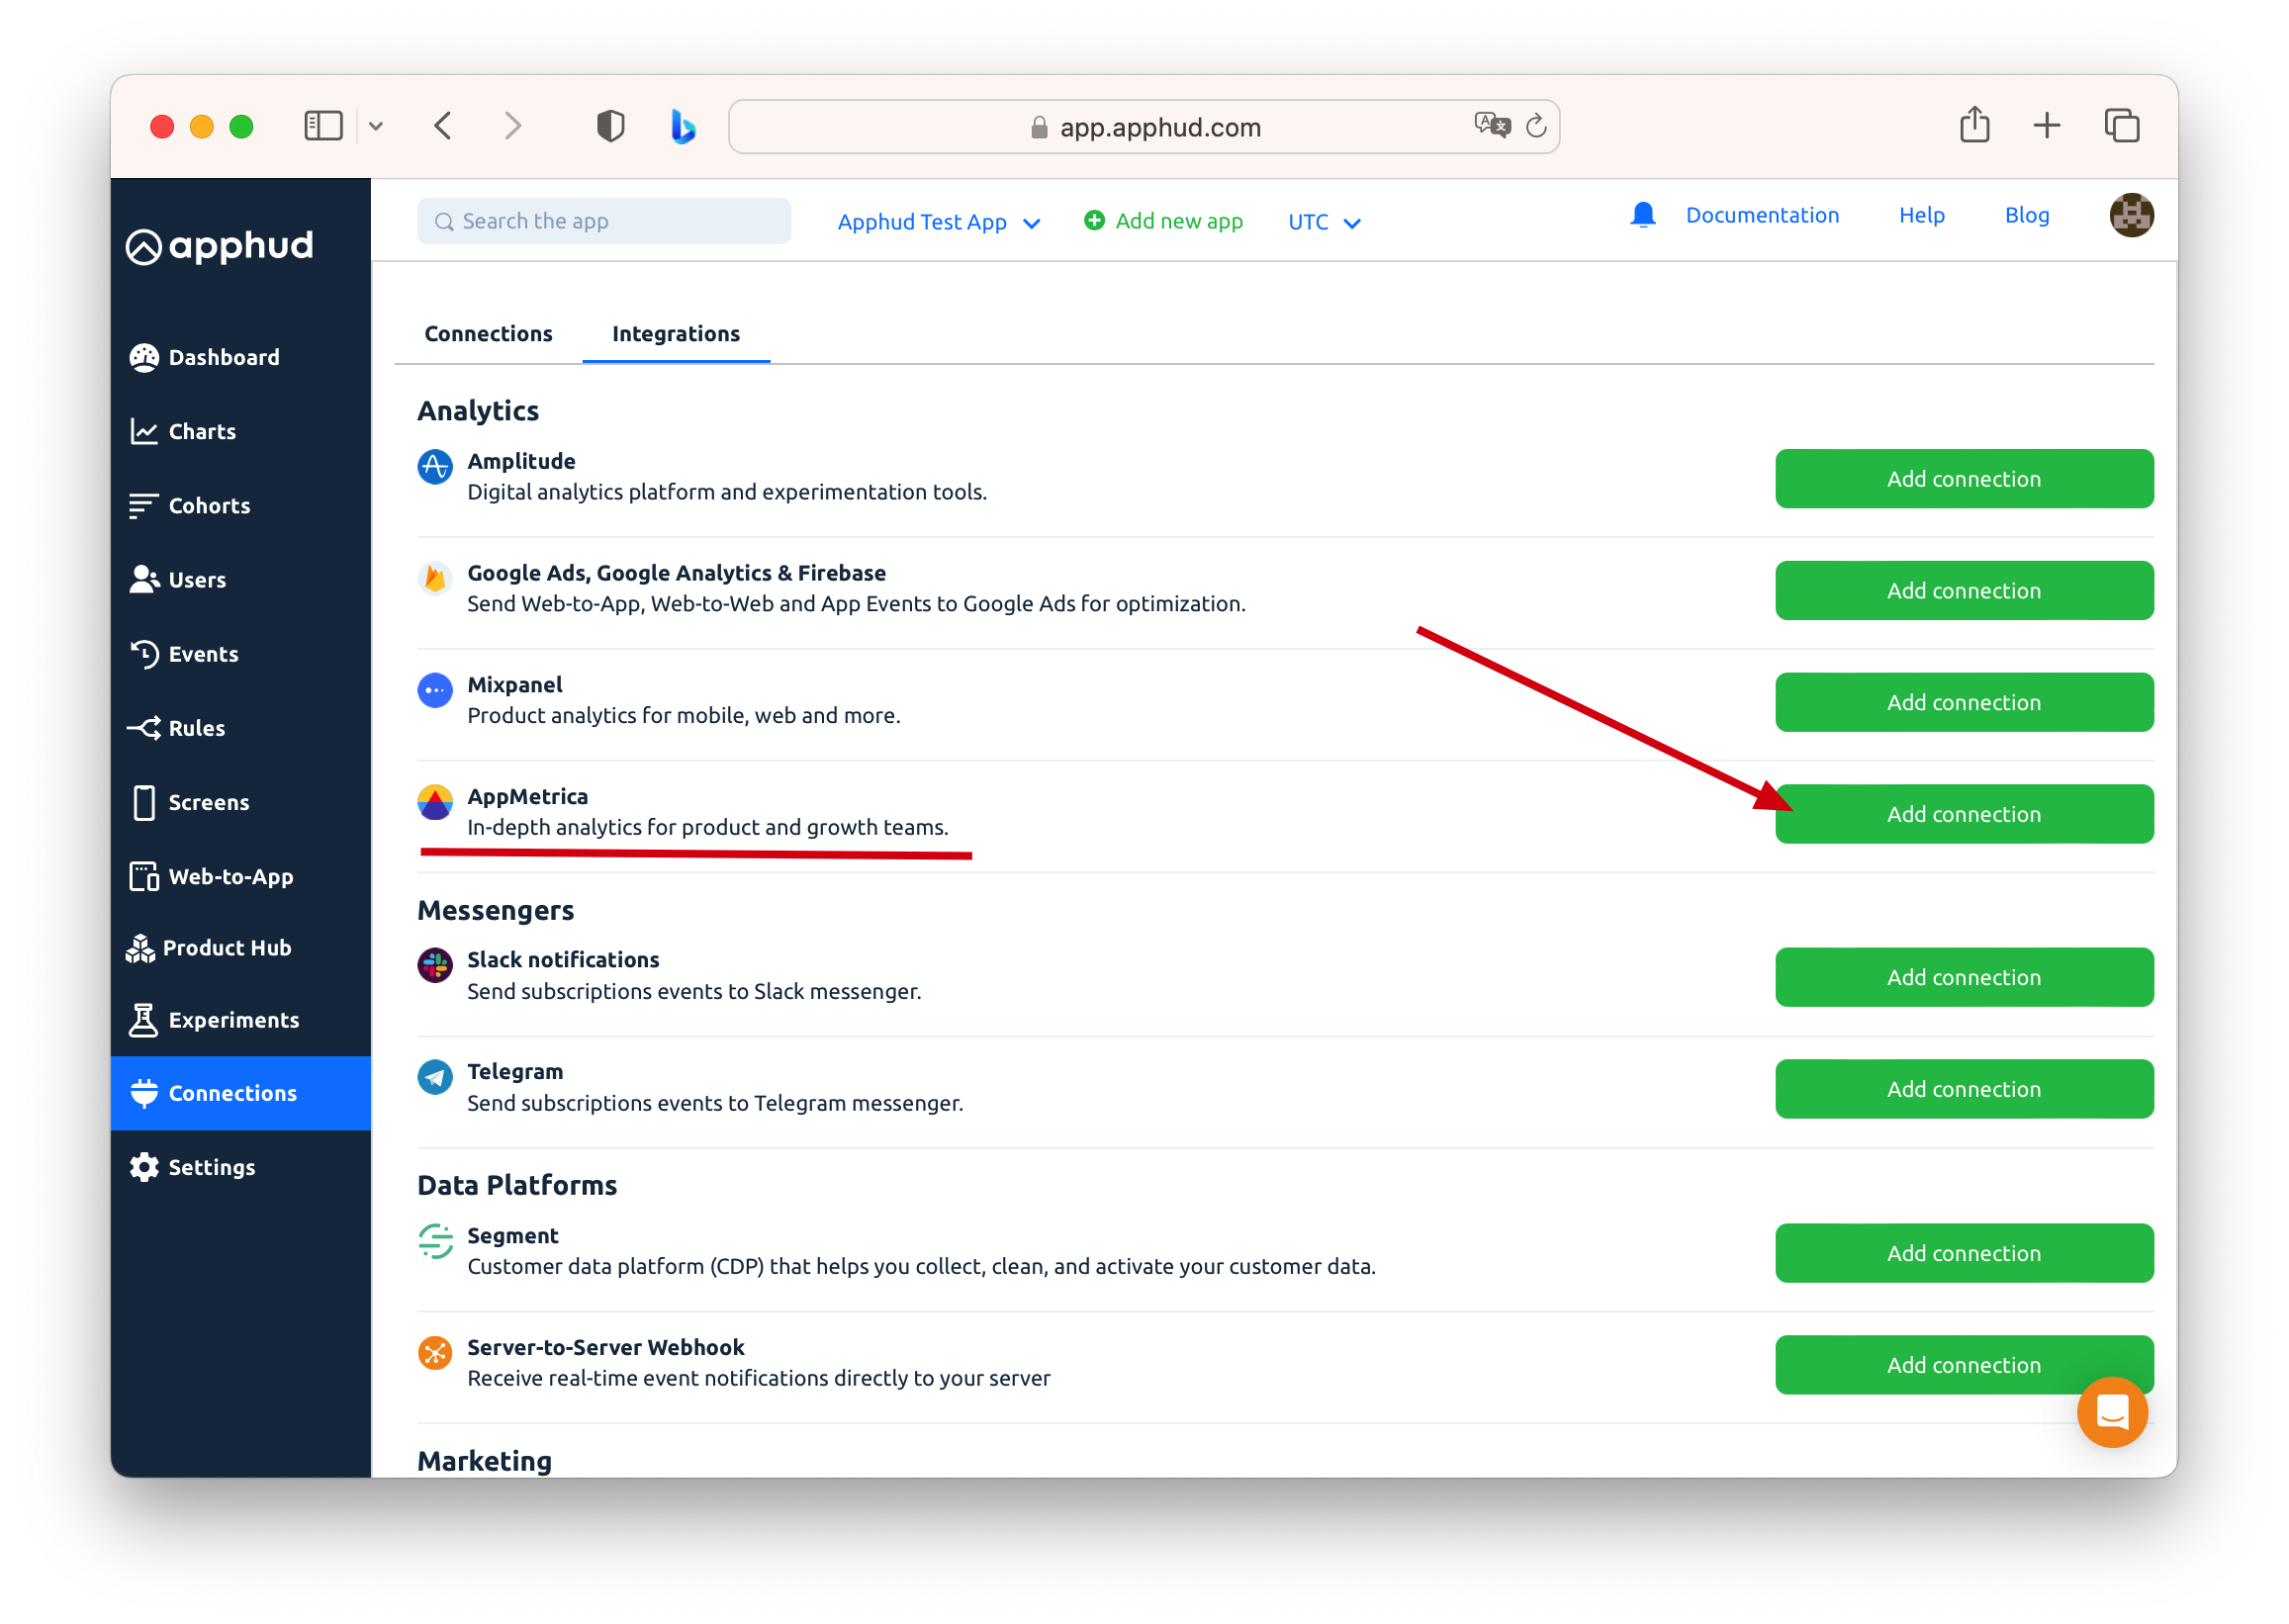The width and height of the screenshot is (2289, 1624).
Task: Click the page reload icon in address bar
Action: pyautogui.click(x=1536, y=126)
